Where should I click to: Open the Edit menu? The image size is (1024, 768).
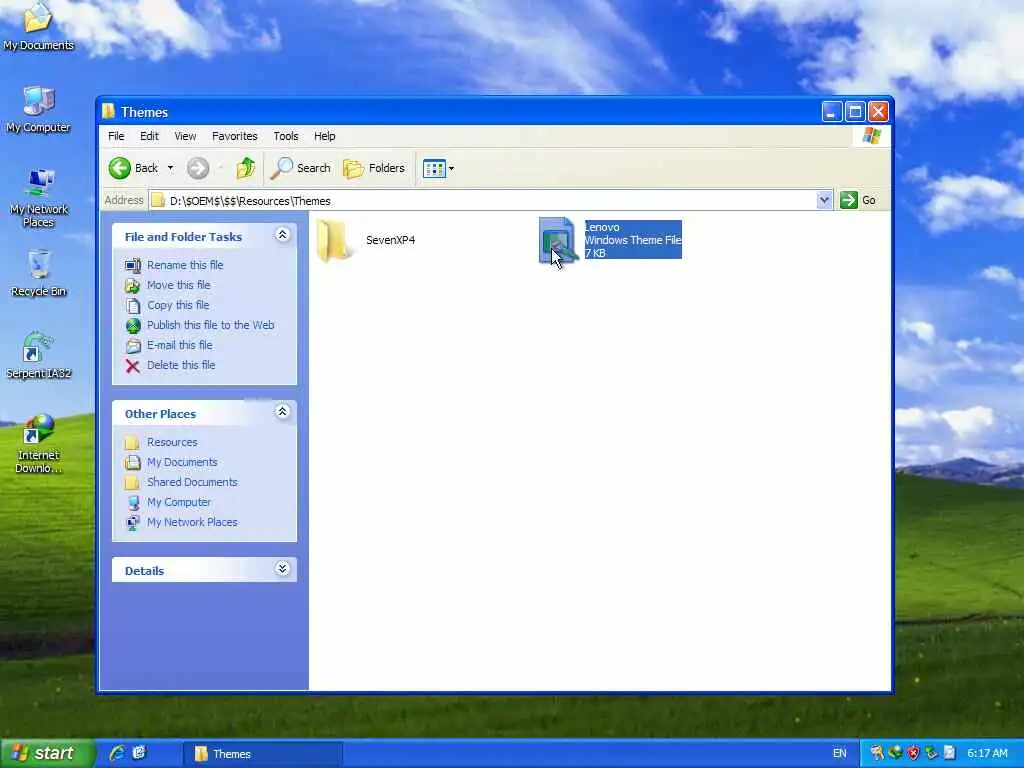[x=149, y=136]
